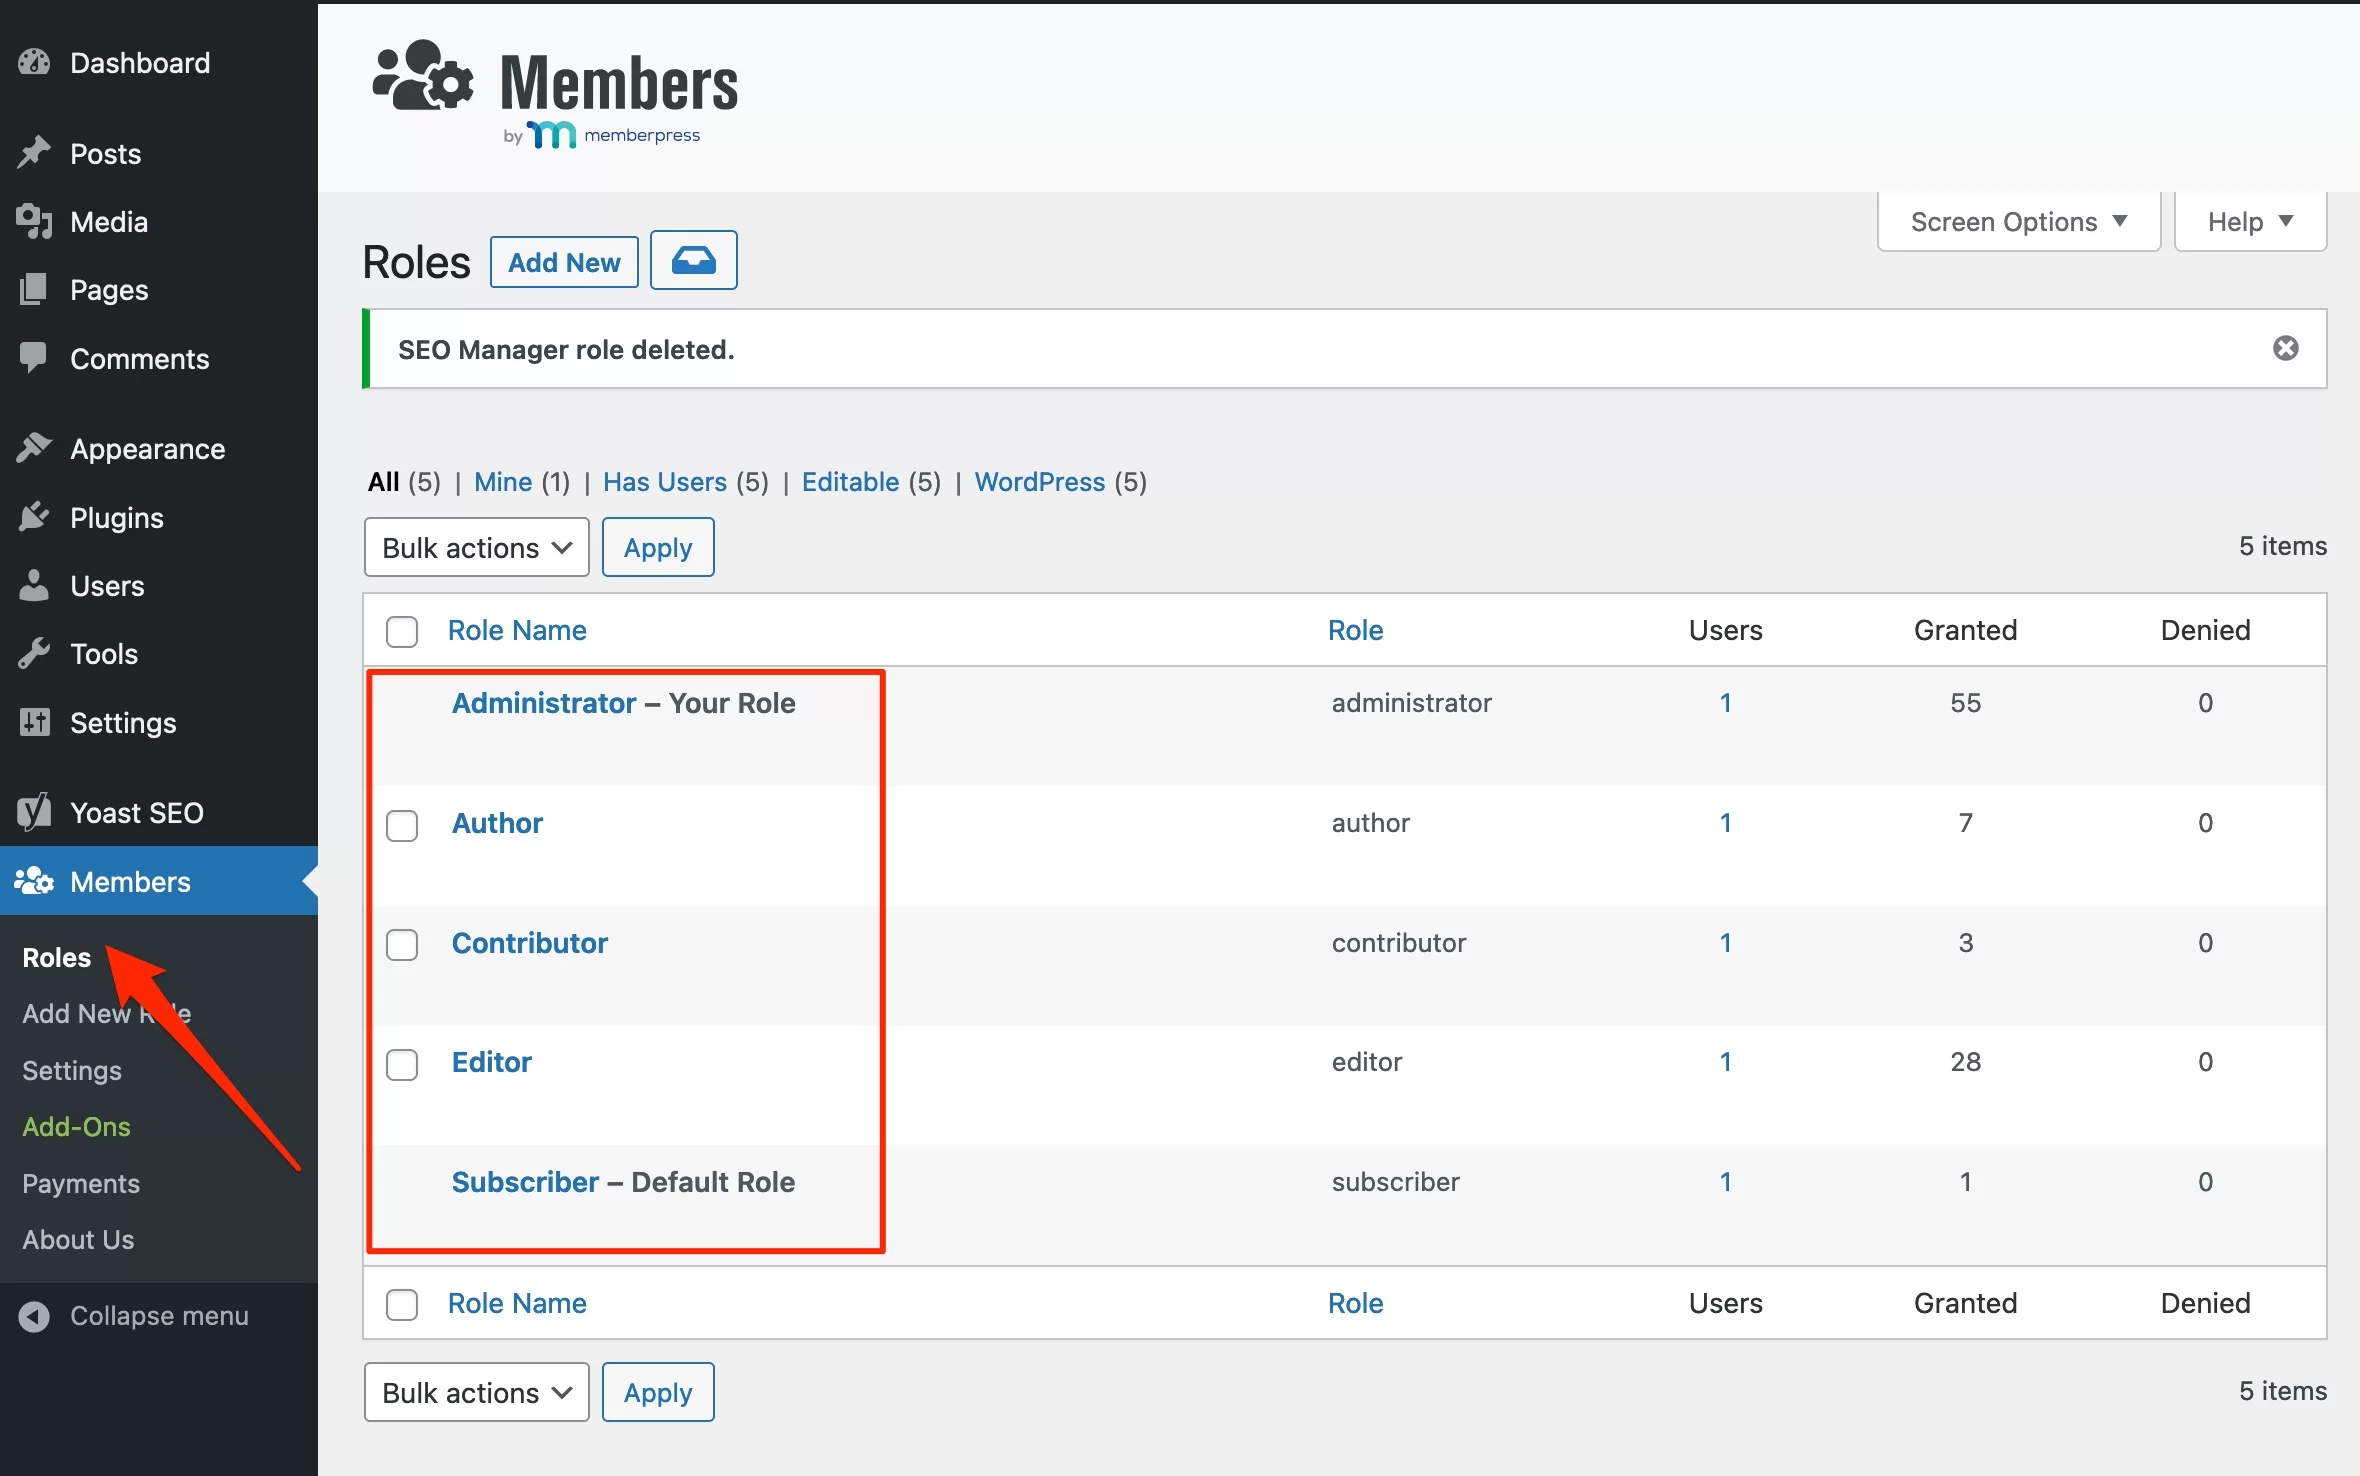This screenshot has width=2360, height=1476.
Task: Open Dashboard menu item
Action: 159,63
